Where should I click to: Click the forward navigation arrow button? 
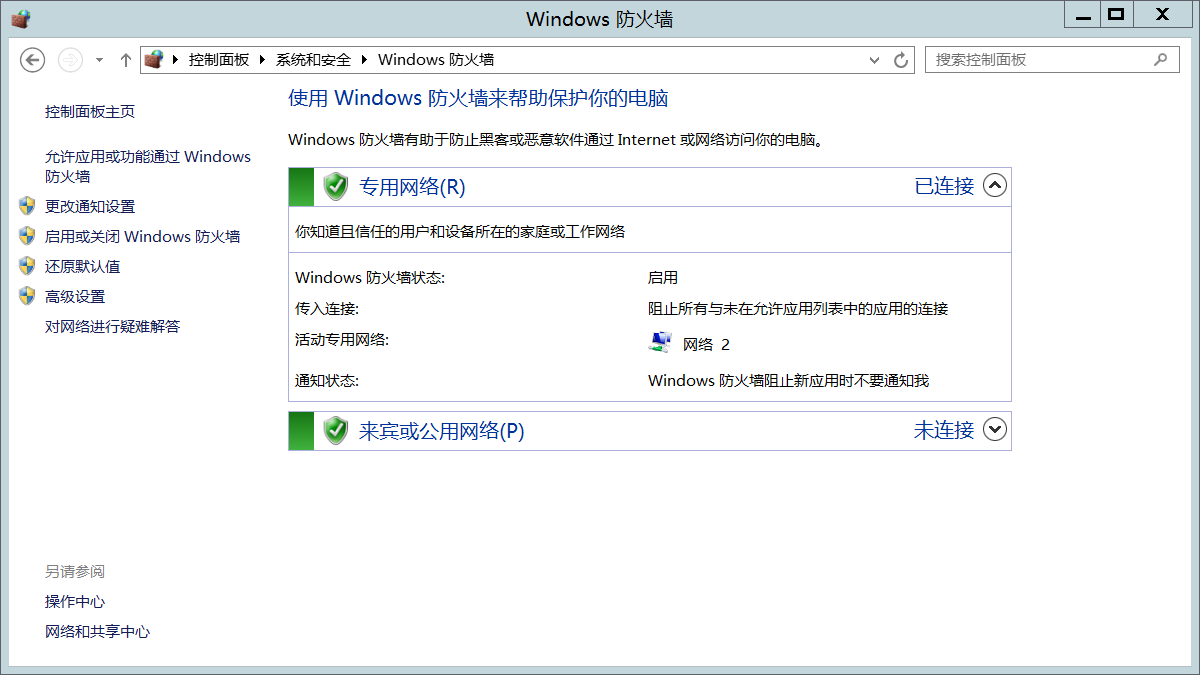coord(70,60)
